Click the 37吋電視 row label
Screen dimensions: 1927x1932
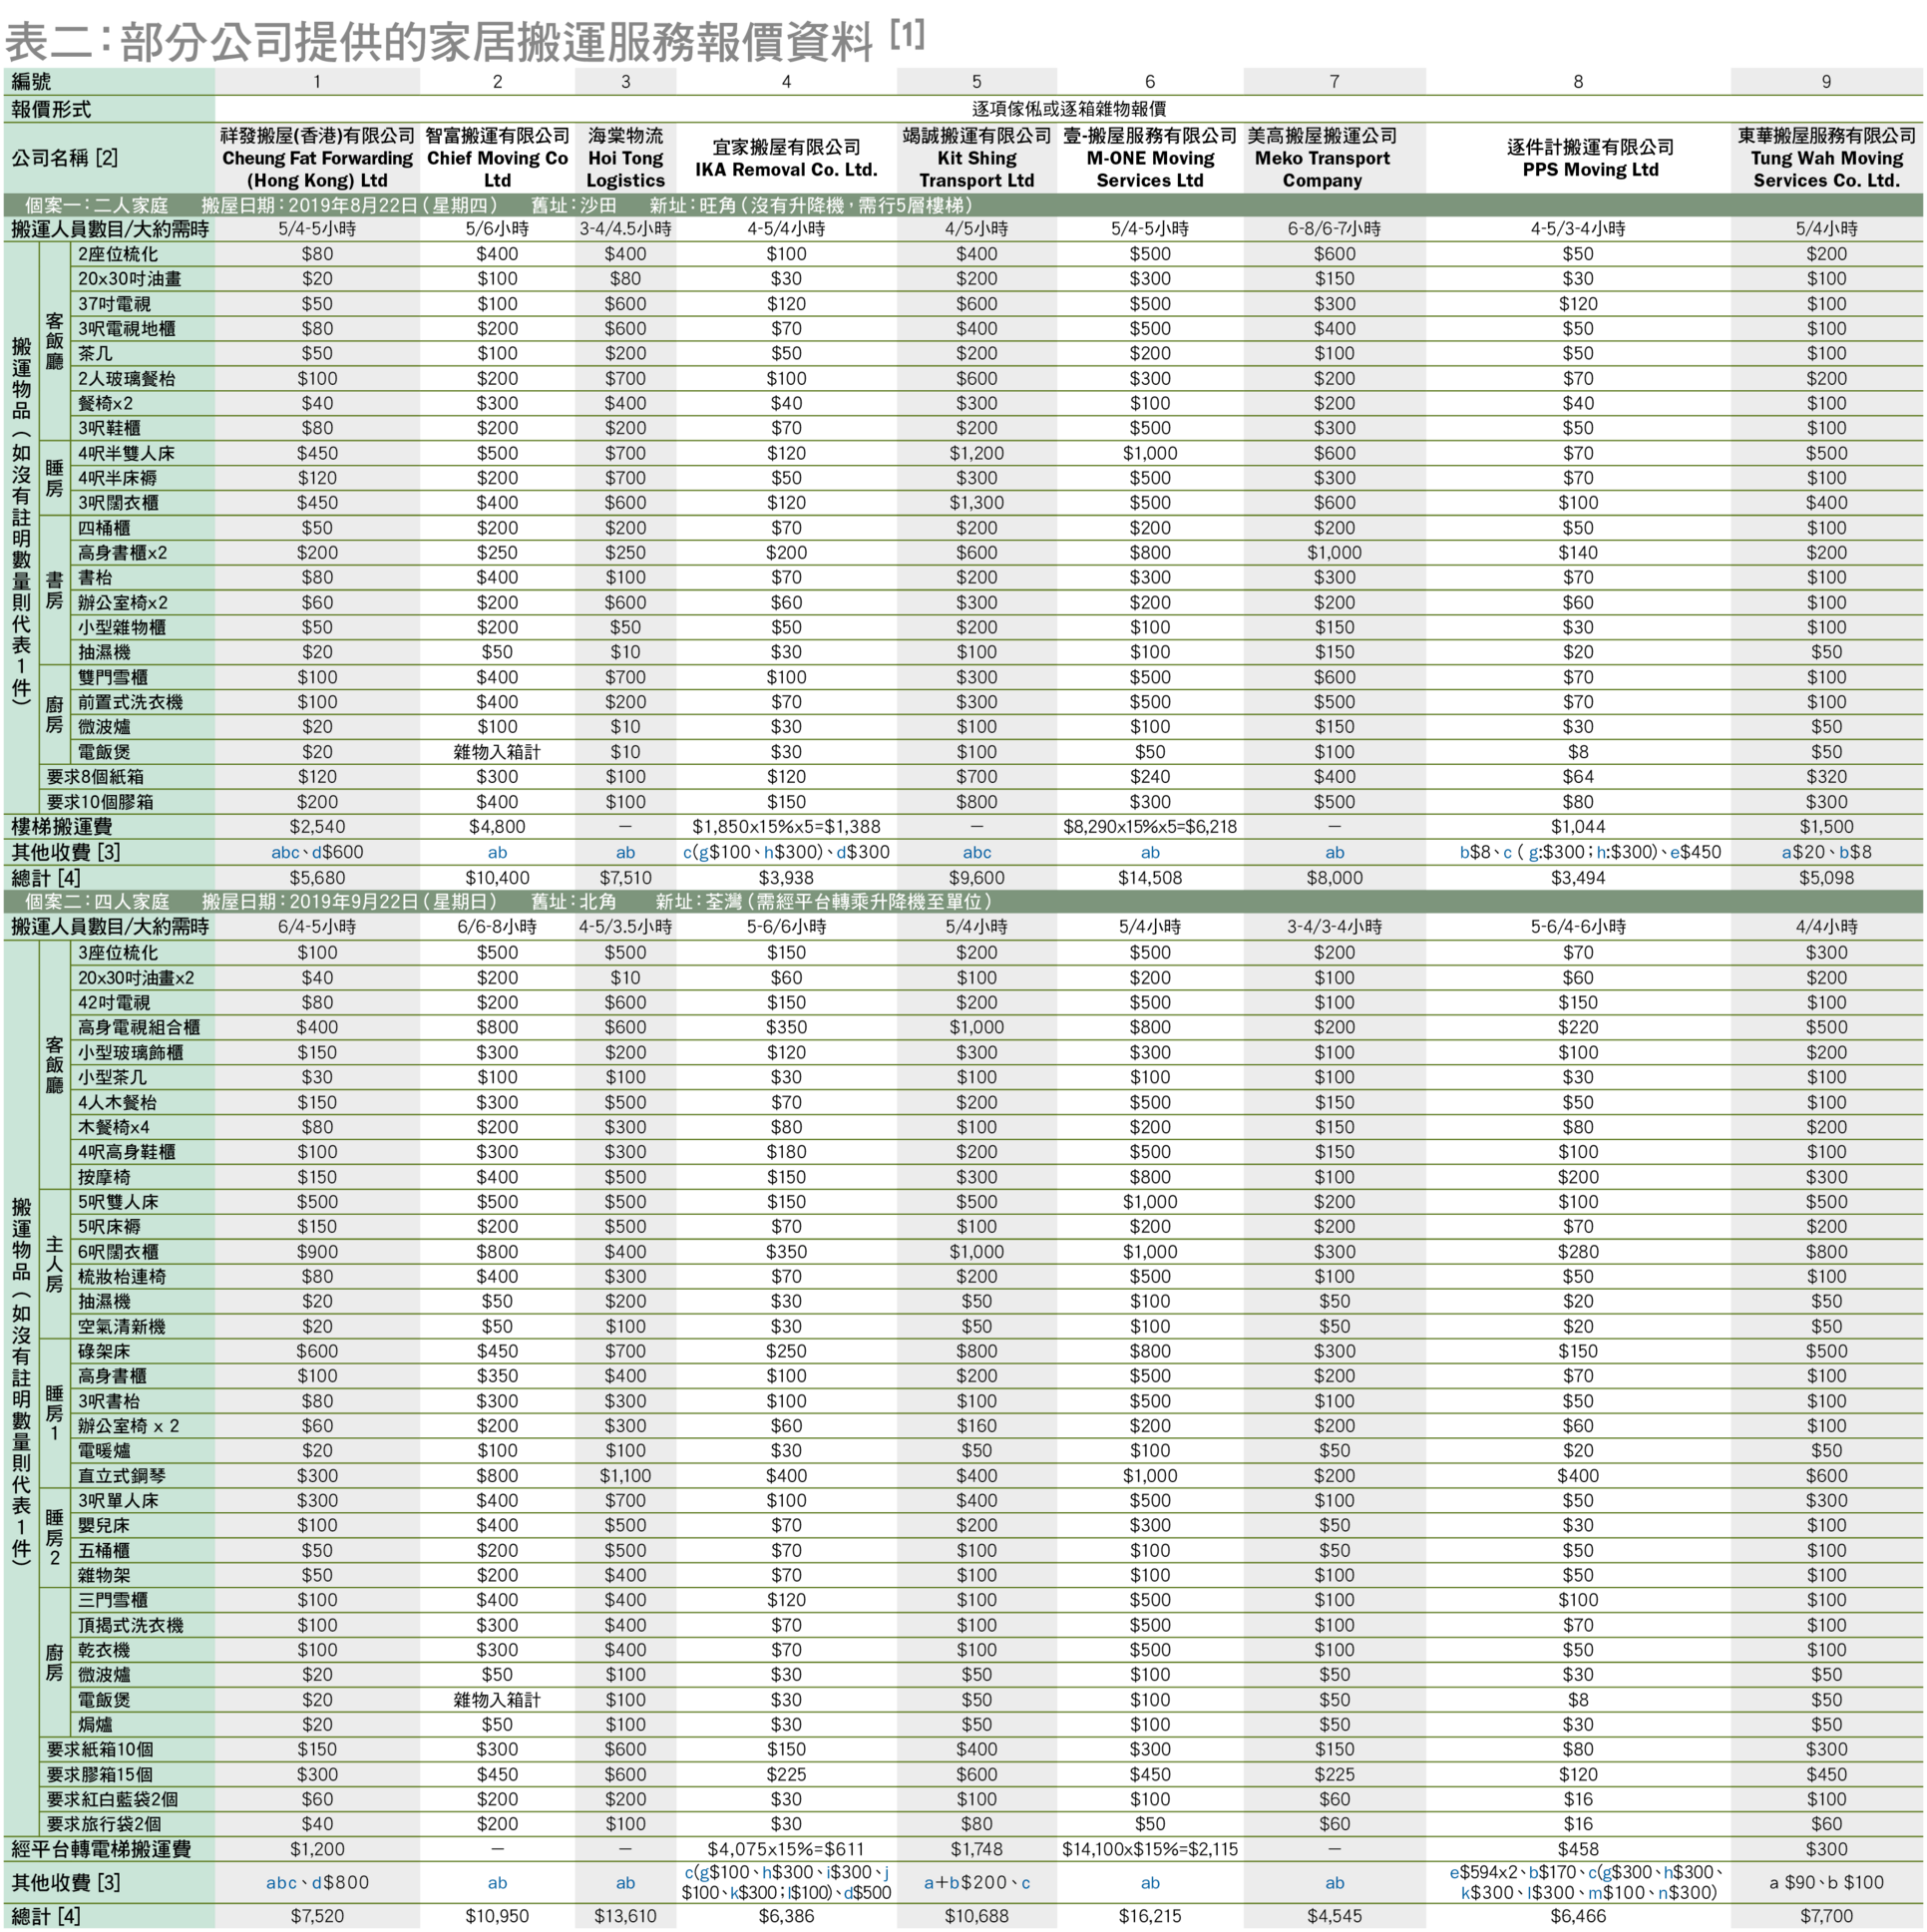tap(114, 304)
